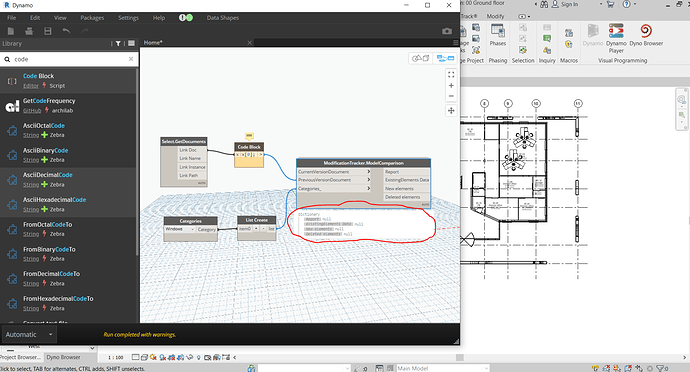This screenshot has height=372, width=690.
Task: Select FromDecimalCodeTo node result
Action: pos(68,279)
